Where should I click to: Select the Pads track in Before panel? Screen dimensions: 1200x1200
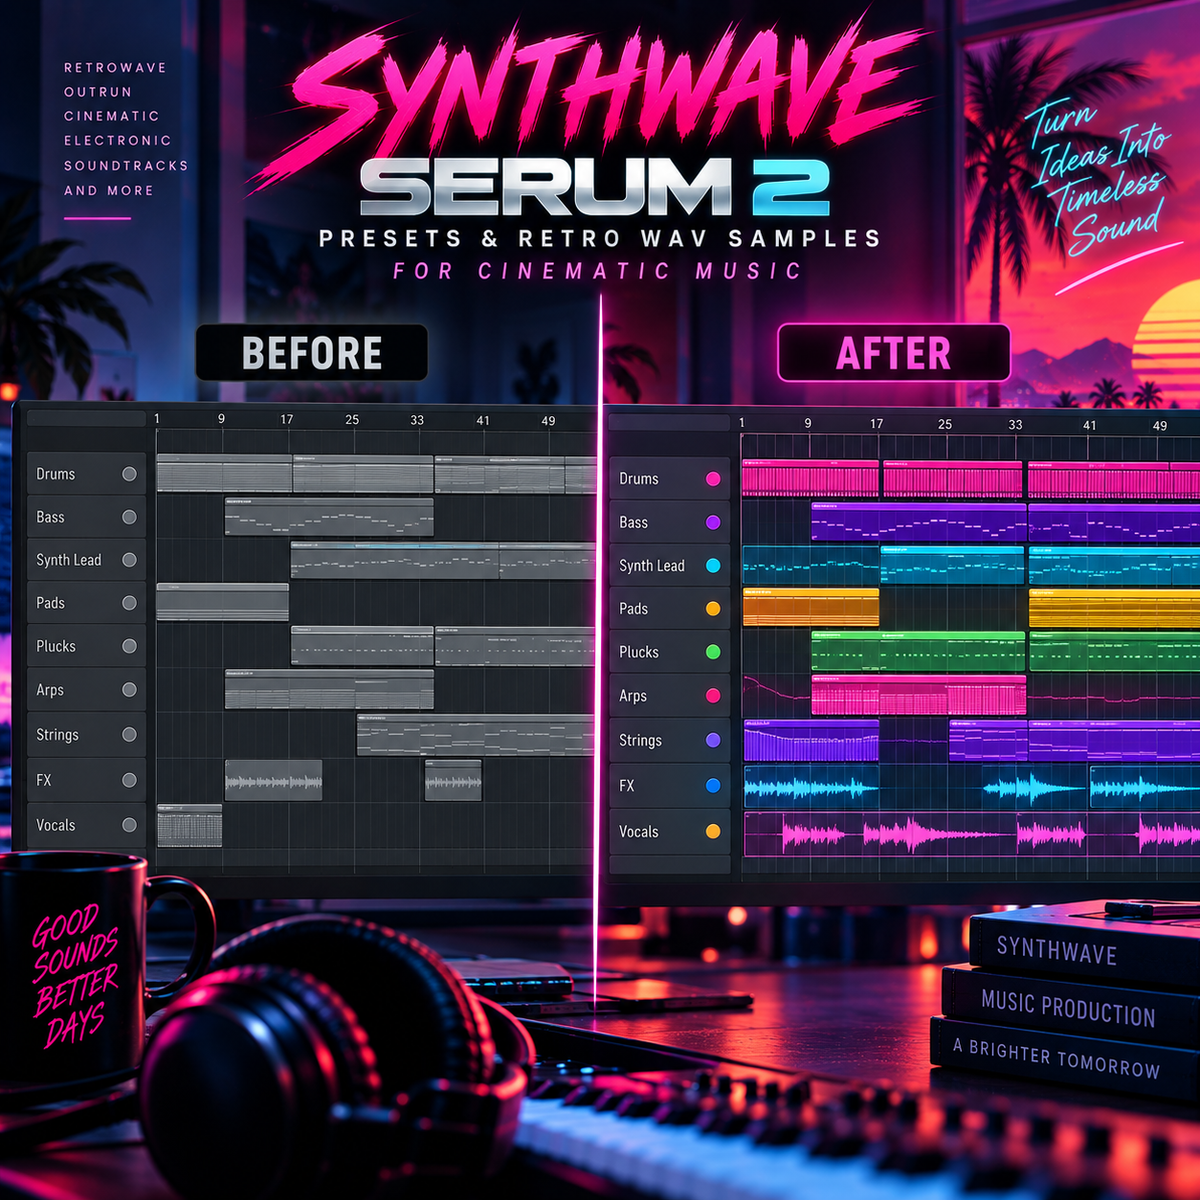(86, 603)
